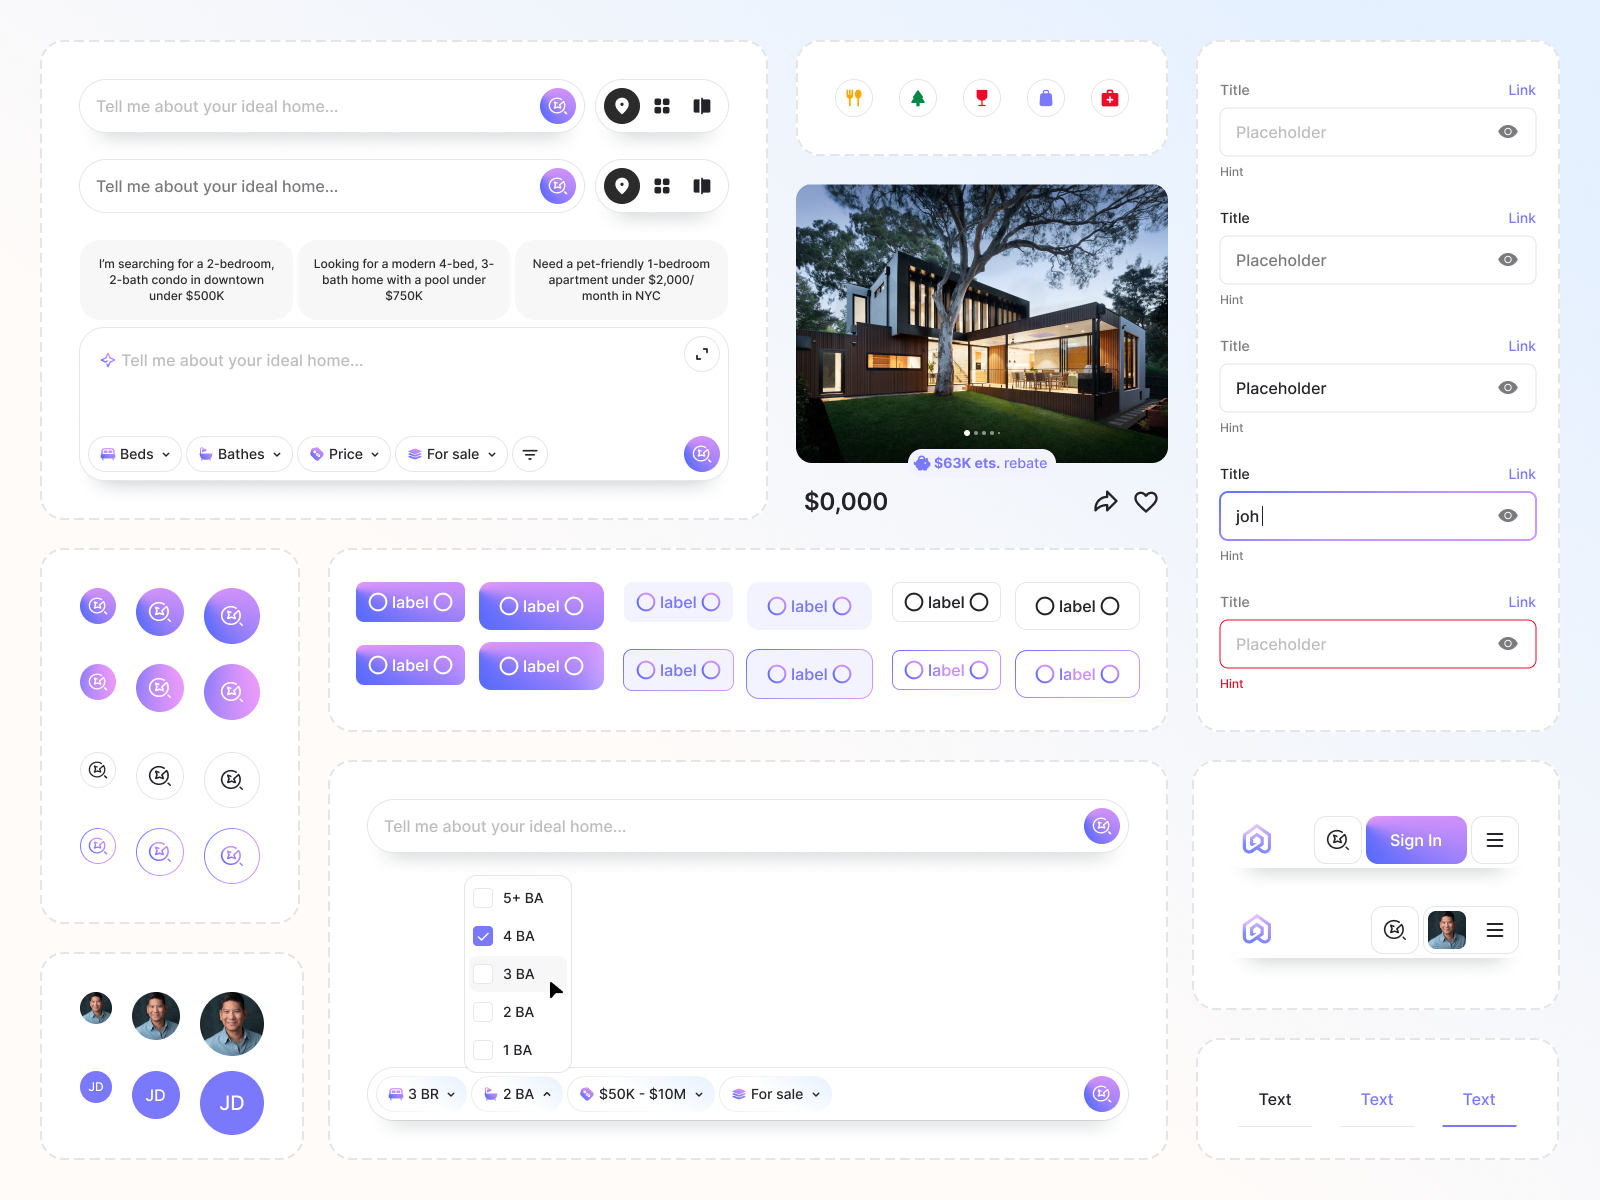This screenshot has height=1200, width=1600.
Task: Click the largest gradient AI search button, top row
Action: point(232,616)
